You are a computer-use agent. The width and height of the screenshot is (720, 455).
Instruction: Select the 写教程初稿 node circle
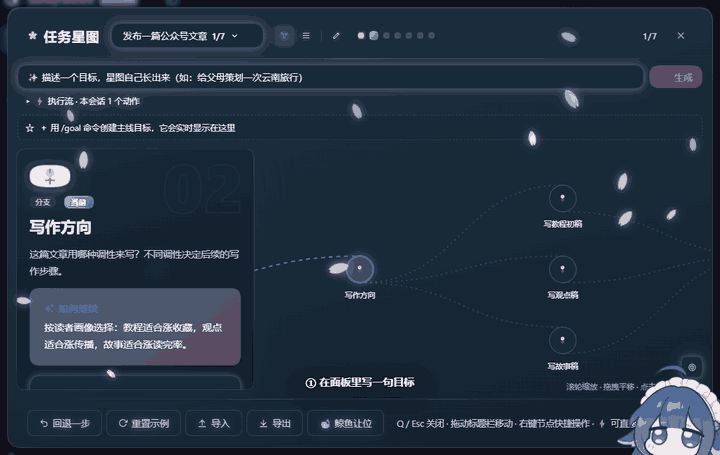point(562,198)
